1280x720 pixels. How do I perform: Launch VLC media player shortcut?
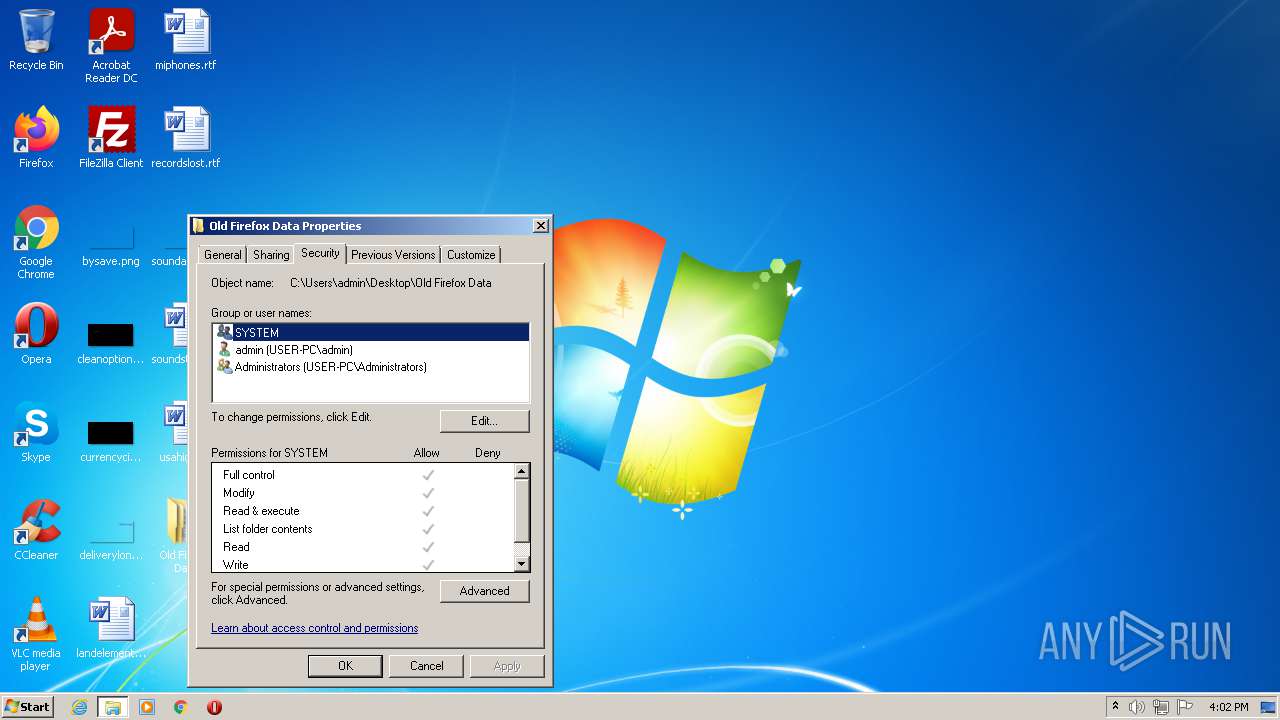pos(36,634)
